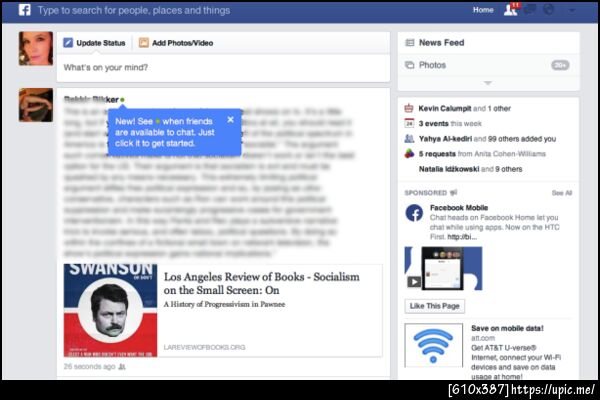The width and height of the screenshot is (600, 400).
Task: Click the News Feed list icon
Action: click(x=409, y=42)
